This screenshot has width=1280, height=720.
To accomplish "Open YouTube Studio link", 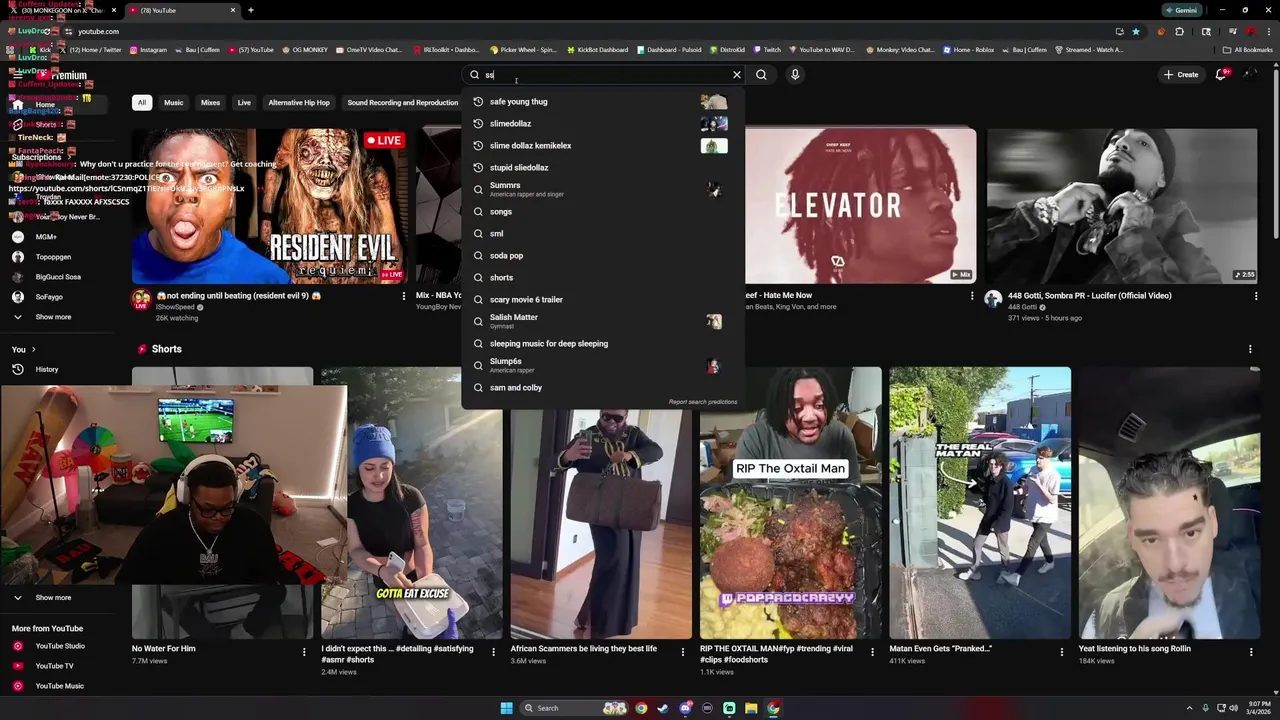I will (x=60, y=646).
